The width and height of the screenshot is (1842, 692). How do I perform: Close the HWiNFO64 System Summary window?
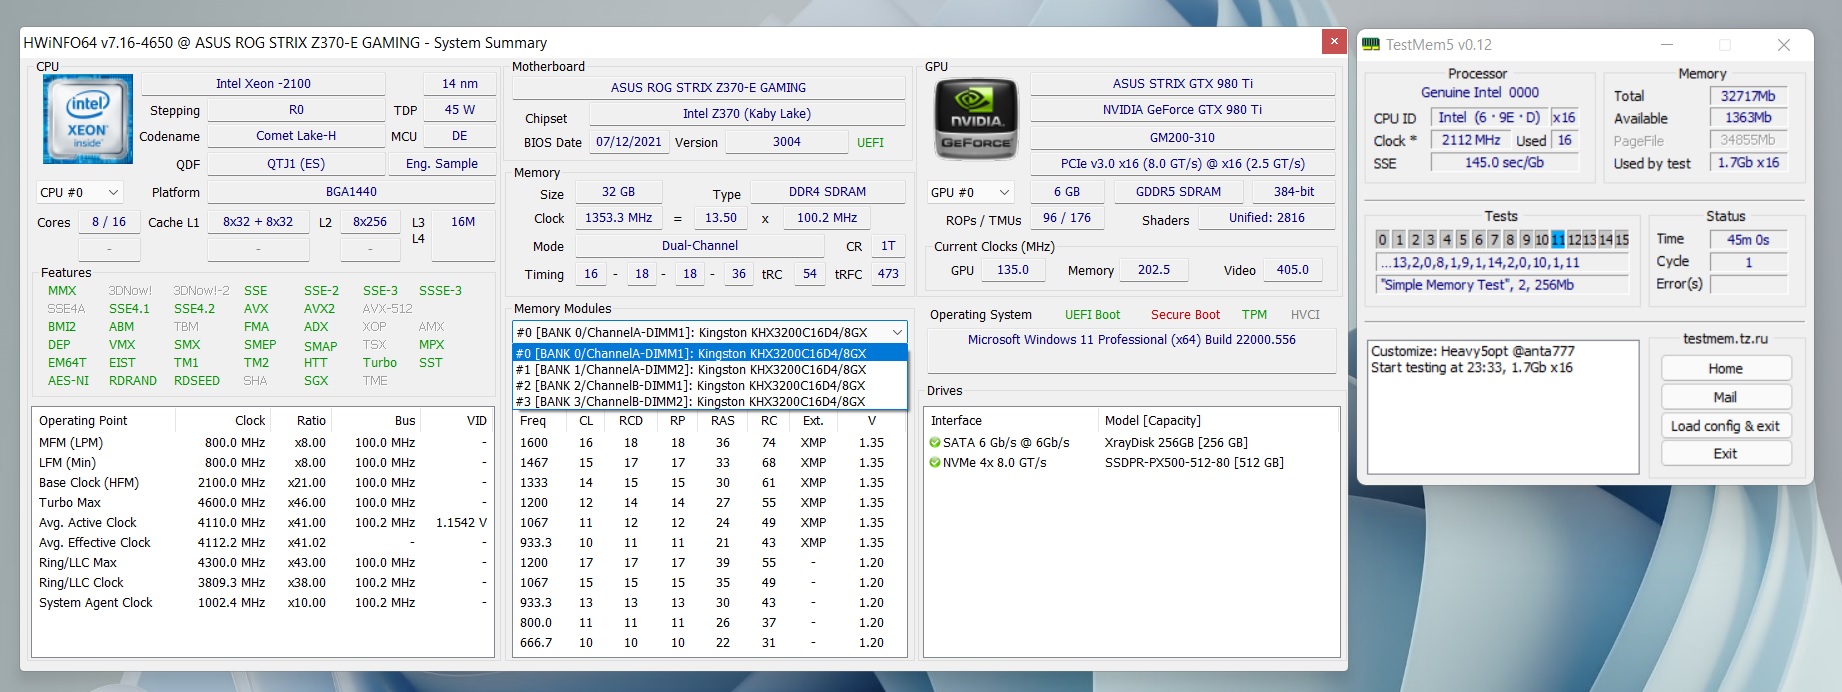click(x=1333, y=41)
